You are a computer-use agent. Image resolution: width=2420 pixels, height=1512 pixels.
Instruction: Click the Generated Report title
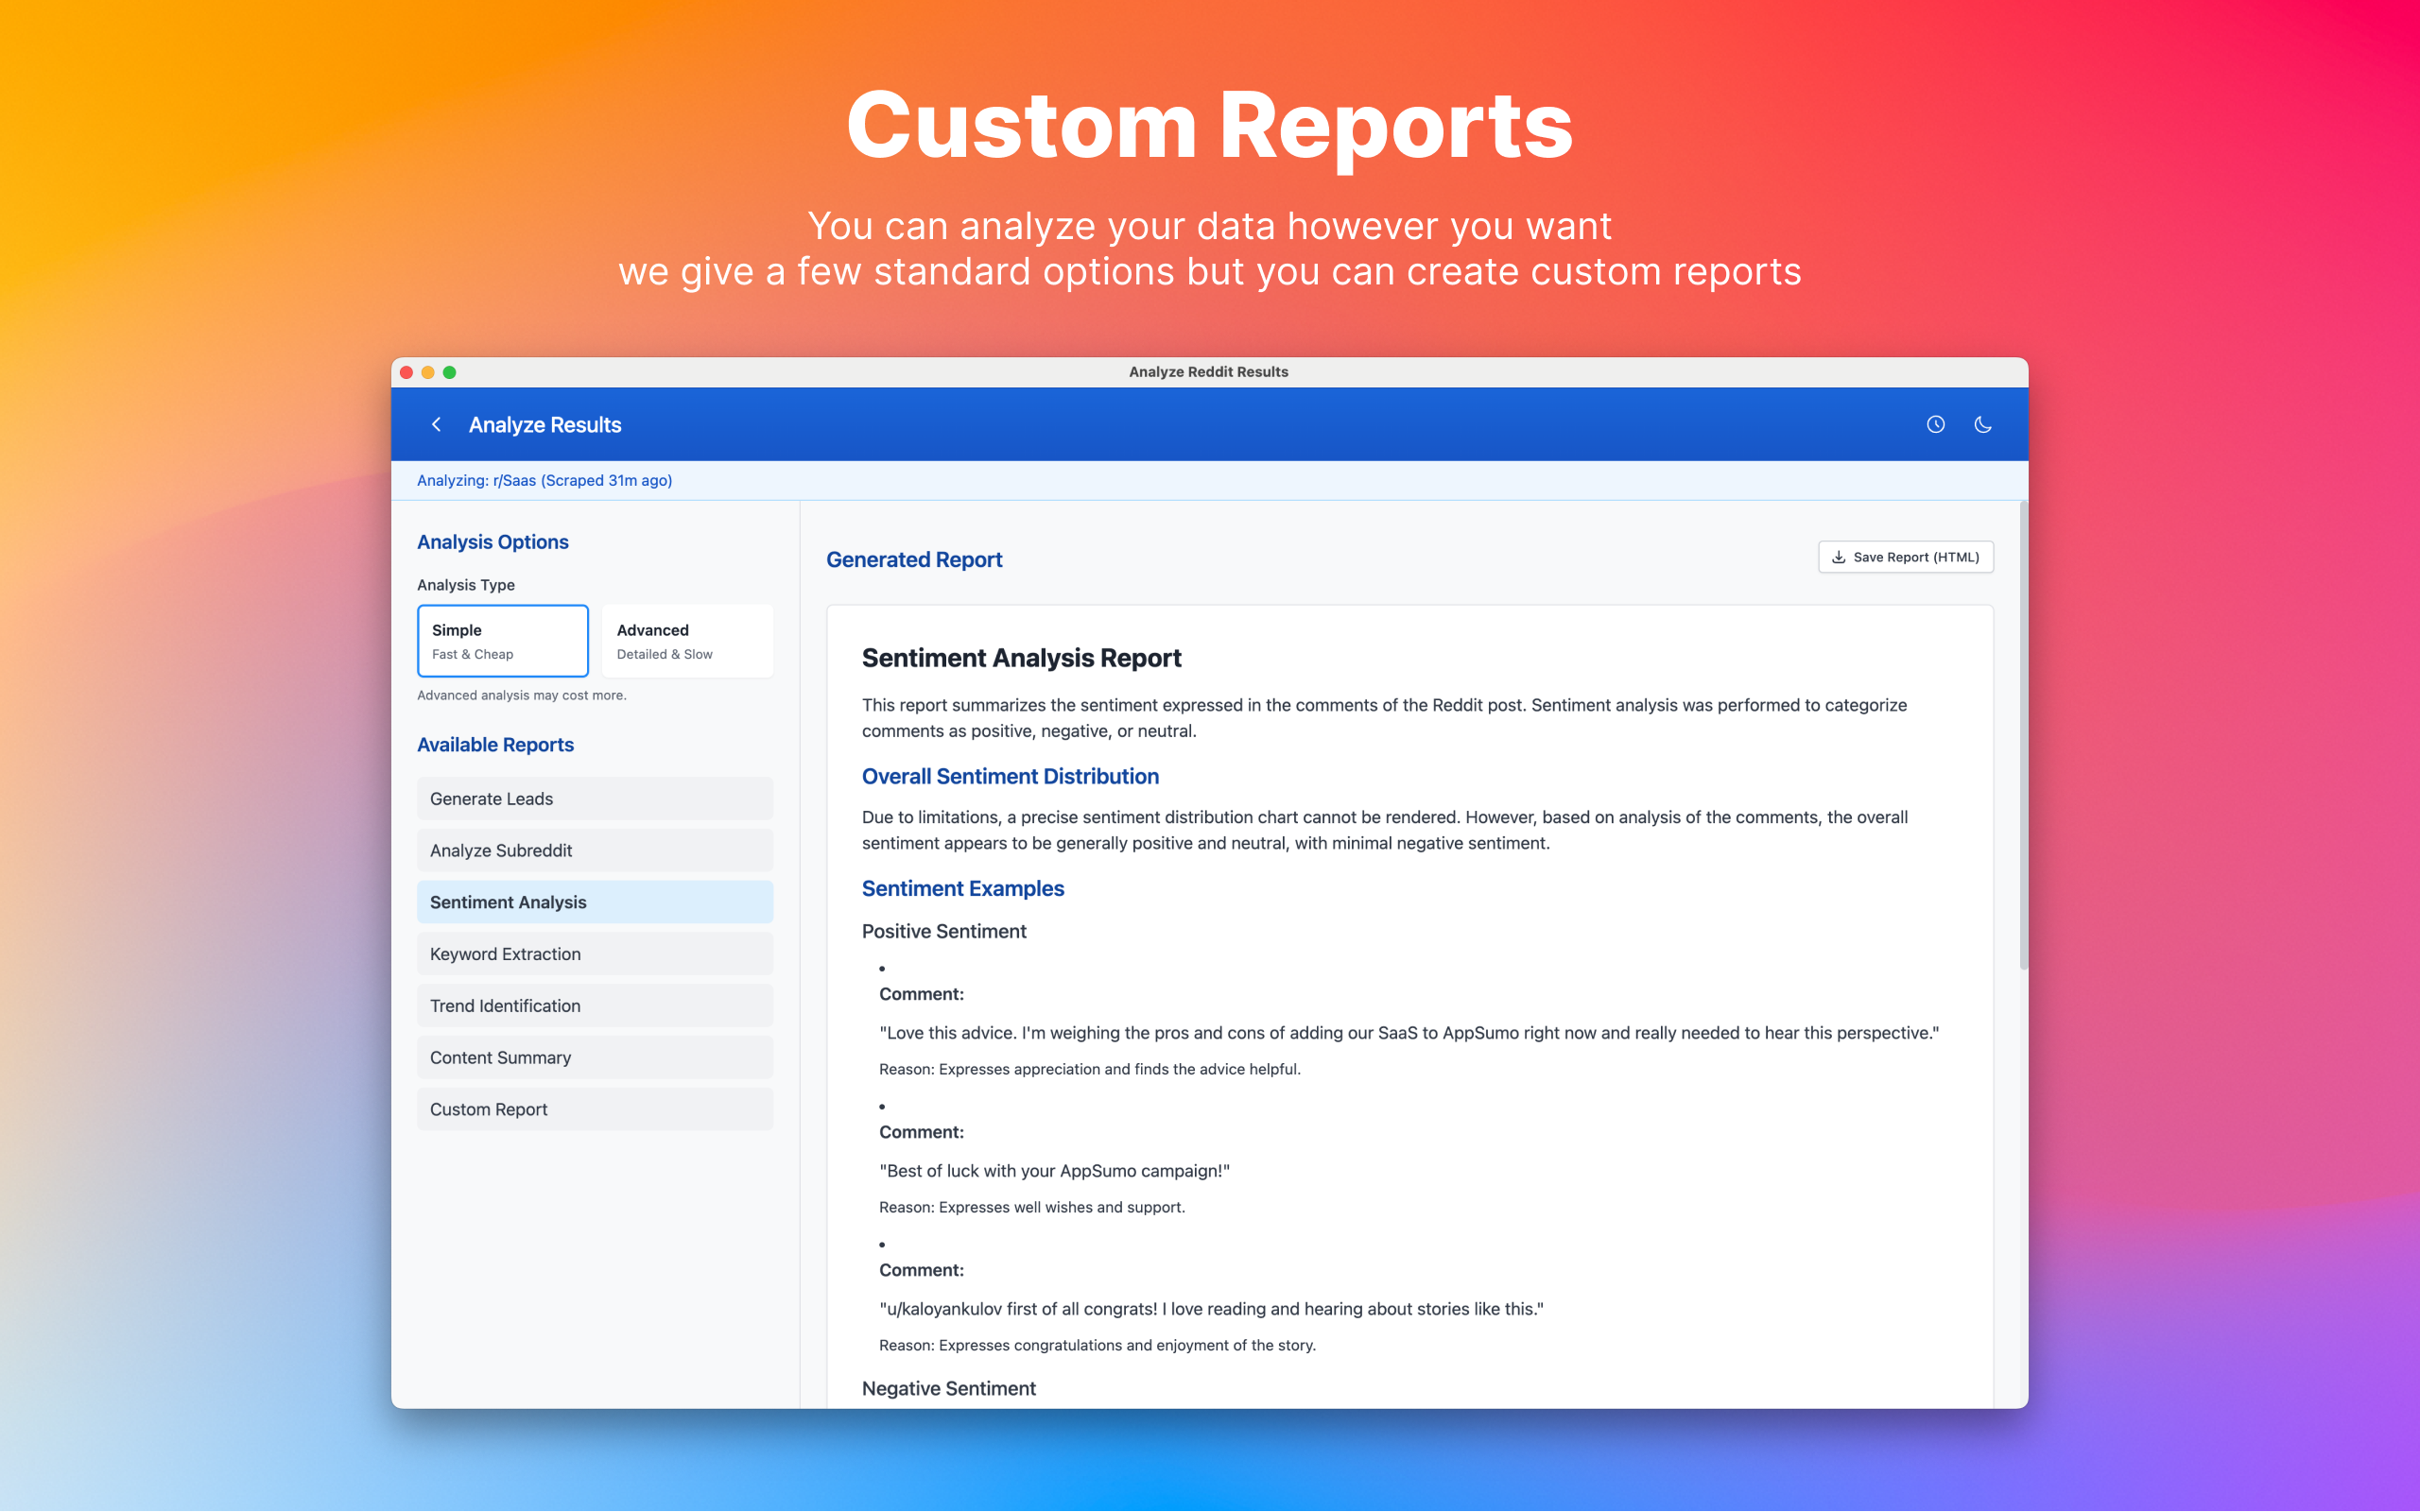pyautogui.click(x=913, y=560)
